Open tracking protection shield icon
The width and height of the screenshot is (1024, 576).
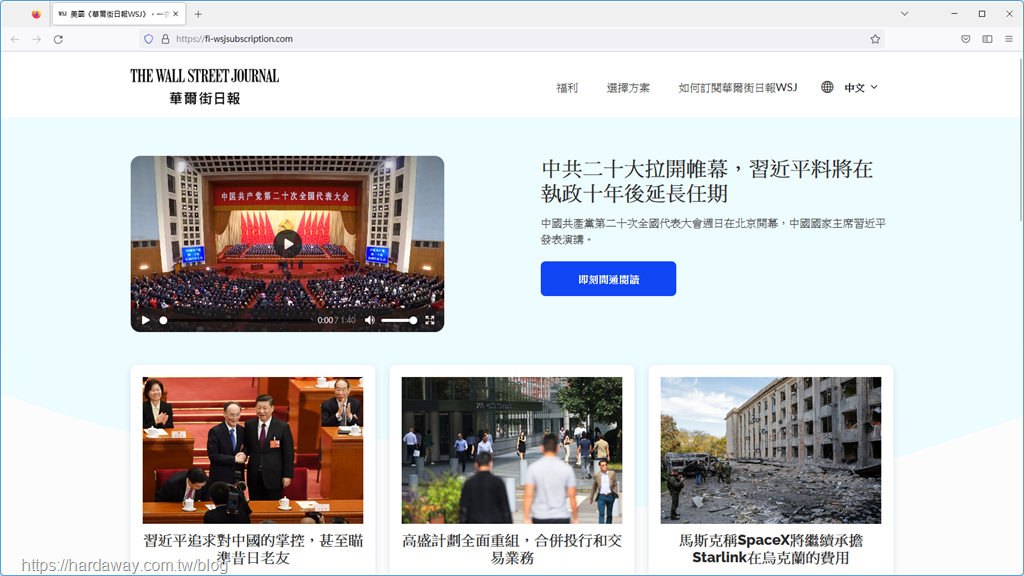149,39
